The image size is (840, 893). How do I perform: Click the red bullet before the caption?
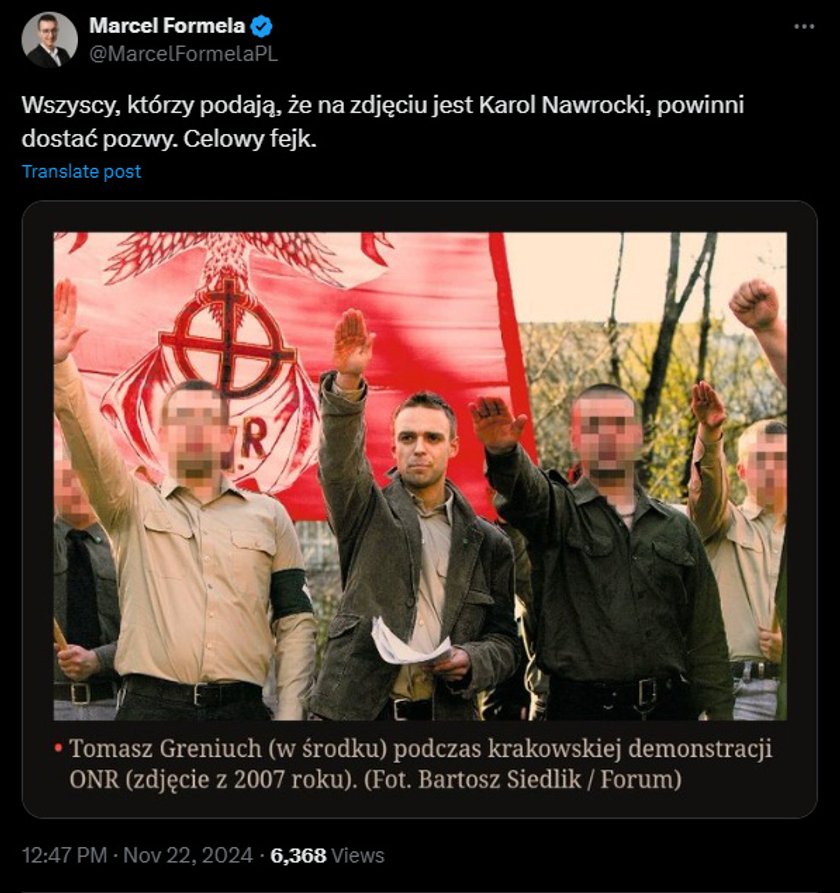click(x=58, y=747)
